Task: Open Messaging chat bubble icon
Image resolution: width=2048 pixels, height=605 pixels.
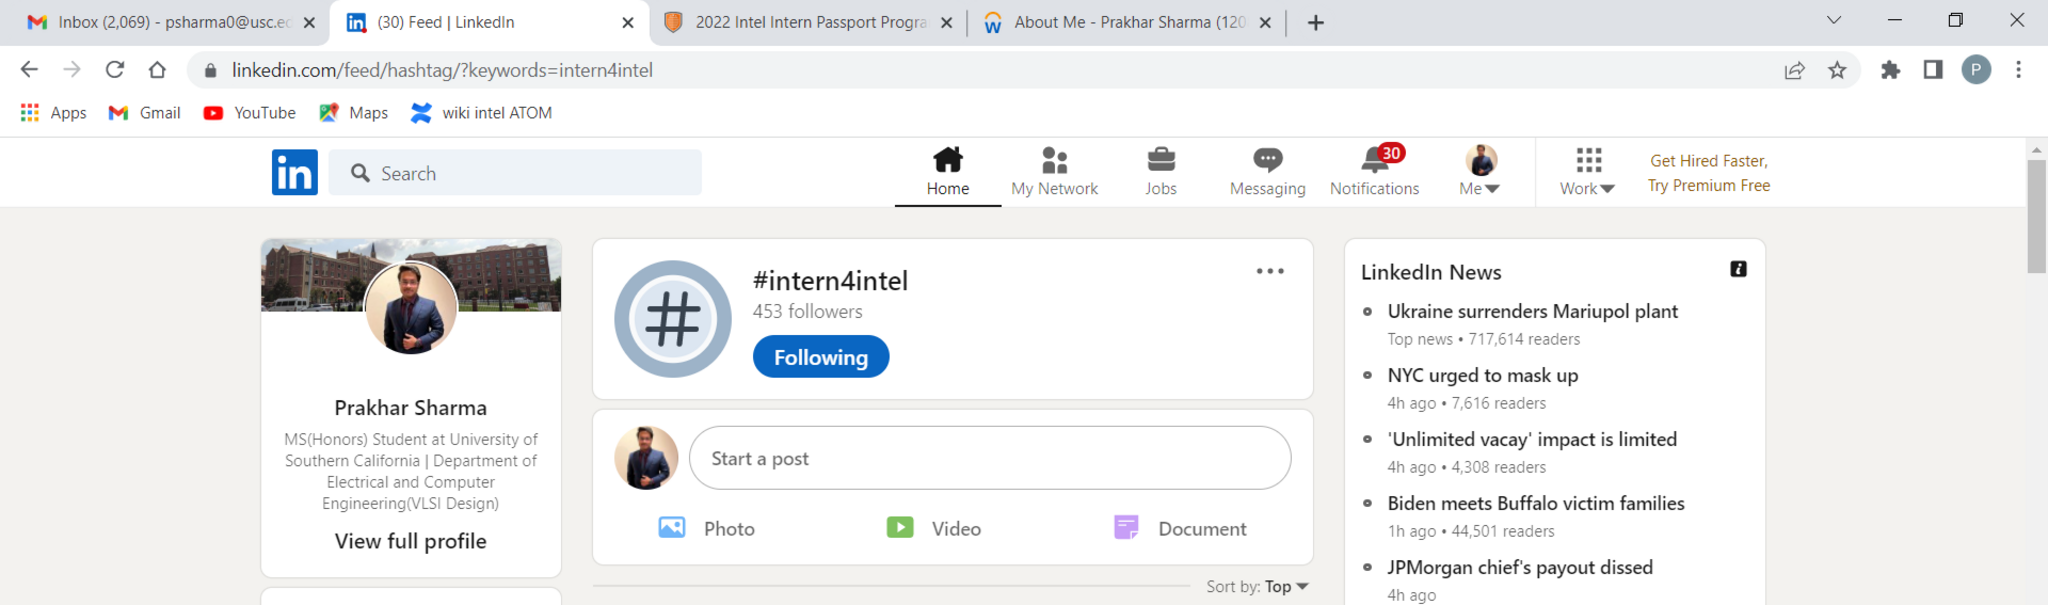Action: point(1267,160)
